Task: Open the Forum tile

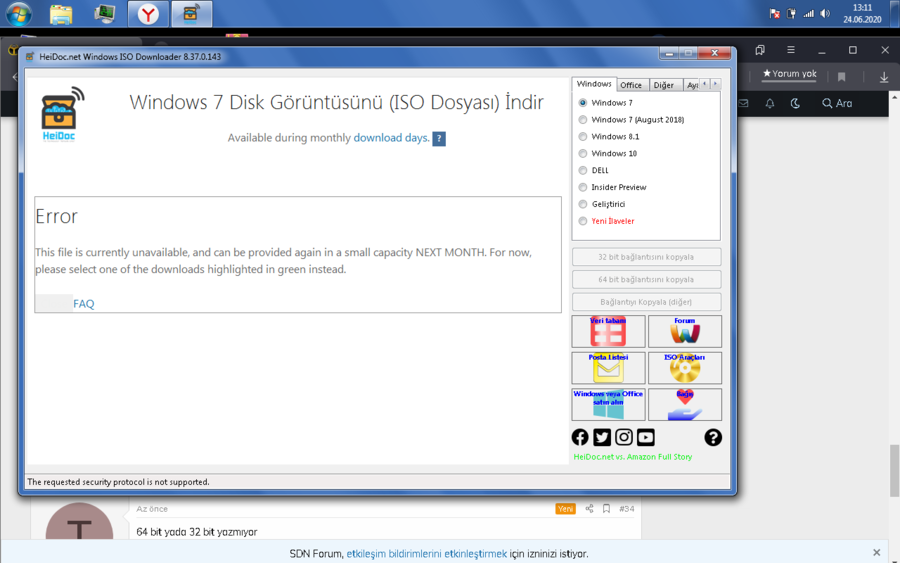Action: [x=685, y=331]
